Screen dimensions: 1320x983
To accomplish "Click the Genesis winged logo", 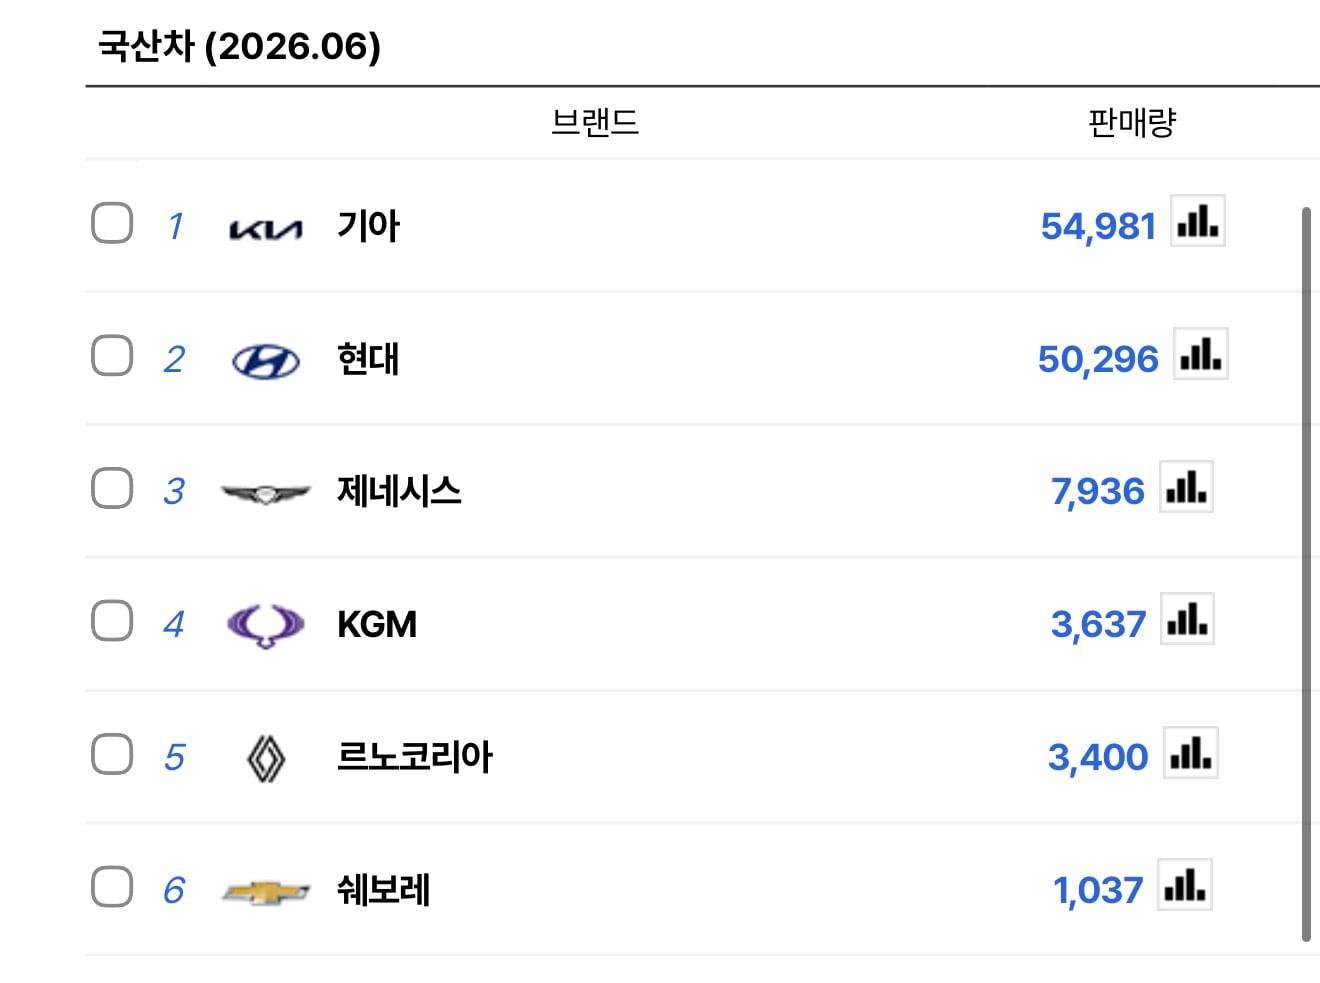I will (266, 493).
